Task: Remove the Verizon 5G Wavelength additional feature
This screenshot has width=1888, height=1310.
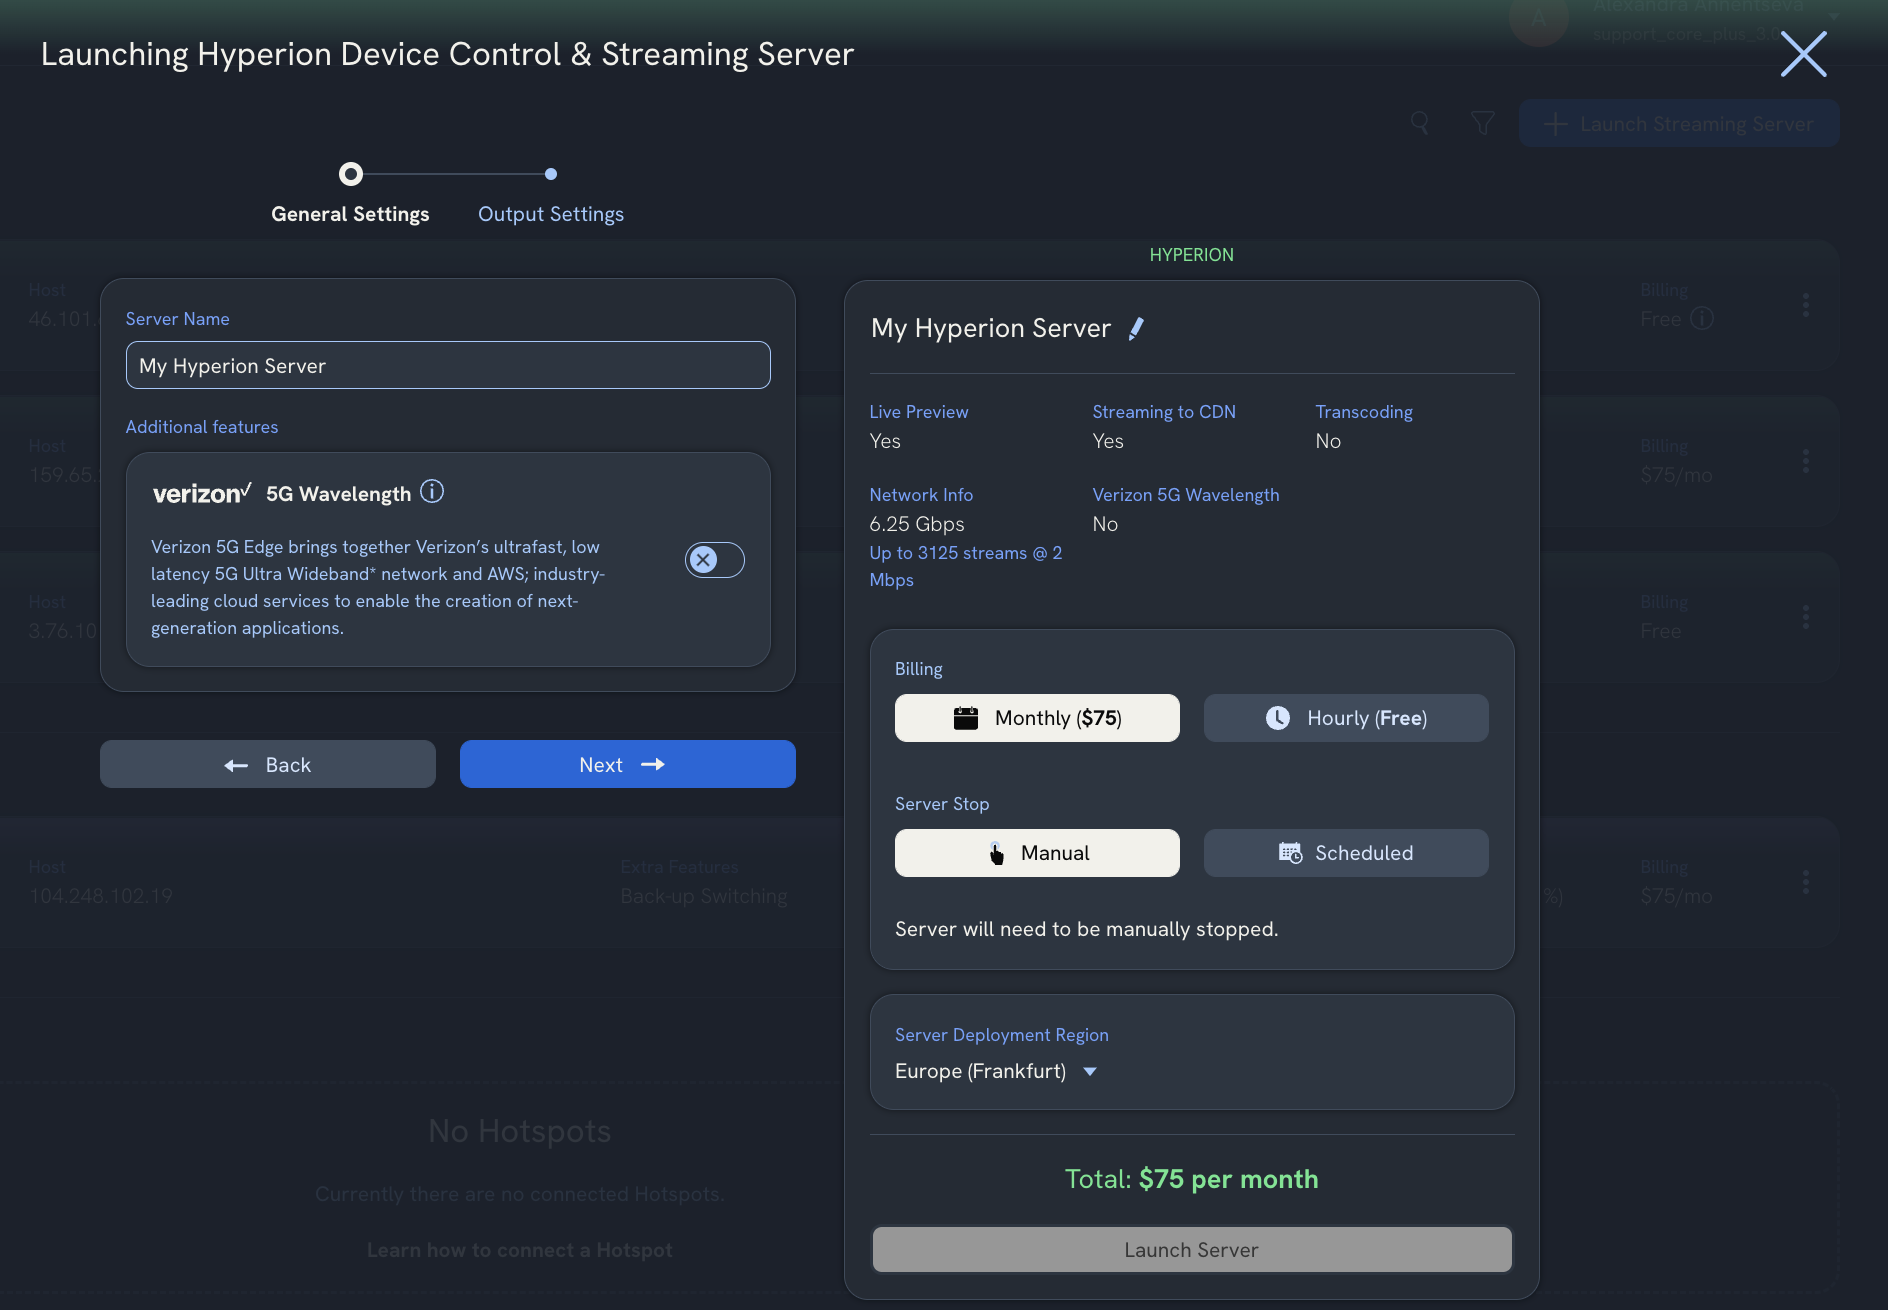Action: [714, 560]
